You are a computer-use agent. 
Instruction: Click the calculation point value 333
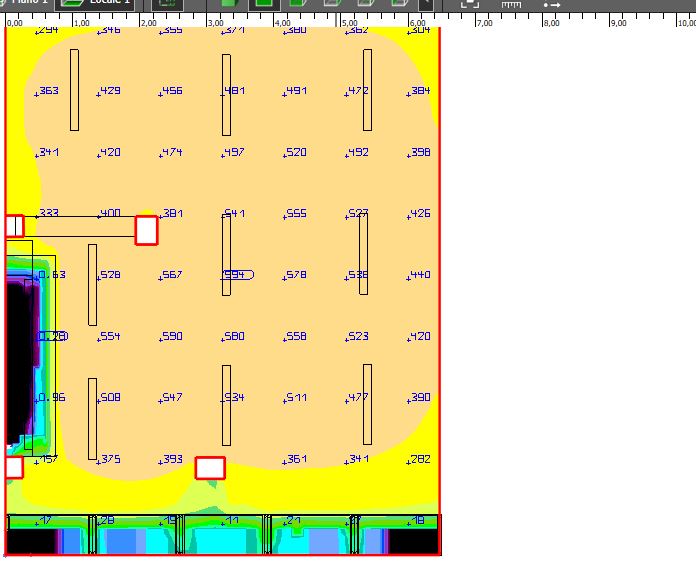[48, 213]
